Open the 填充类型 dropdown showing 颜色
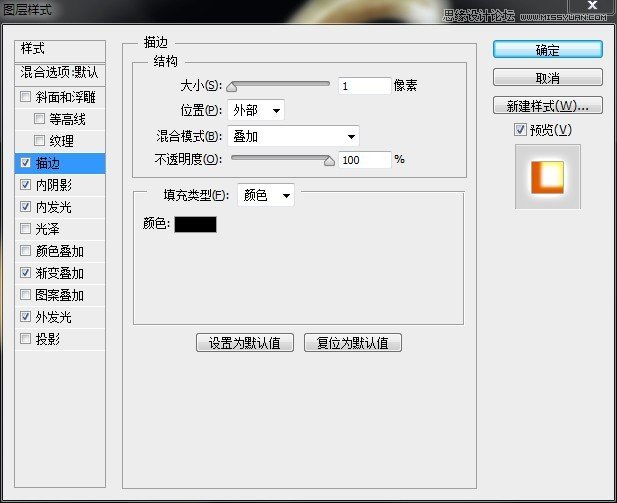The height and width of the screenshot is (503, 617). click(266, 195)
